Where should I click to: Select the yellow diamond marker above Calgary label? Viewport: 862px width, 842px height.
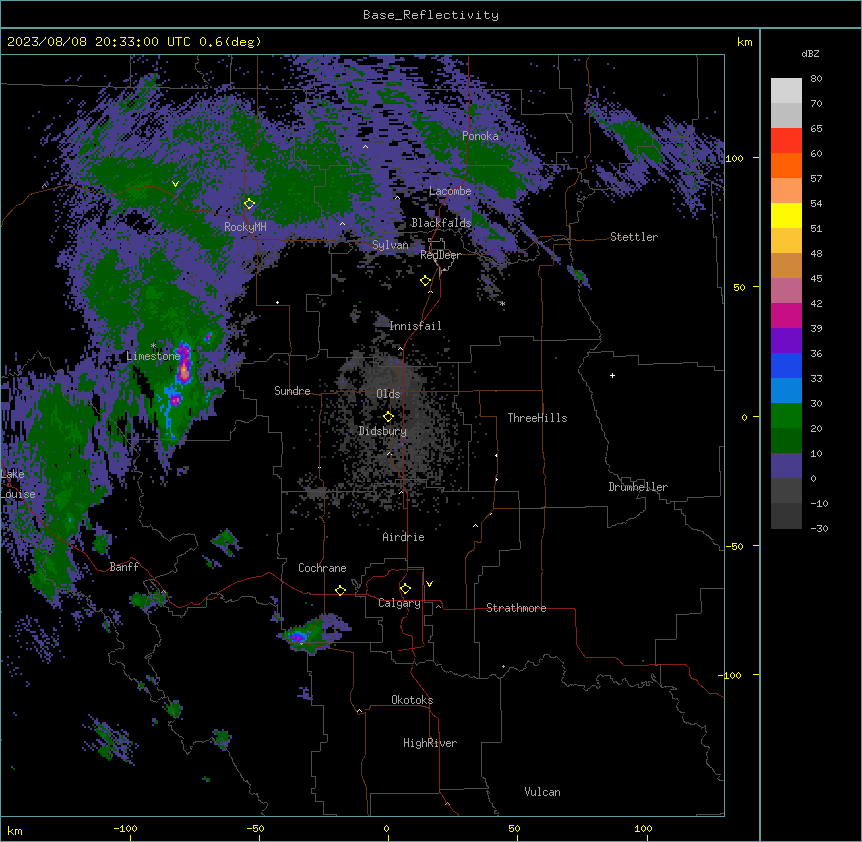[x=405, y=589]
